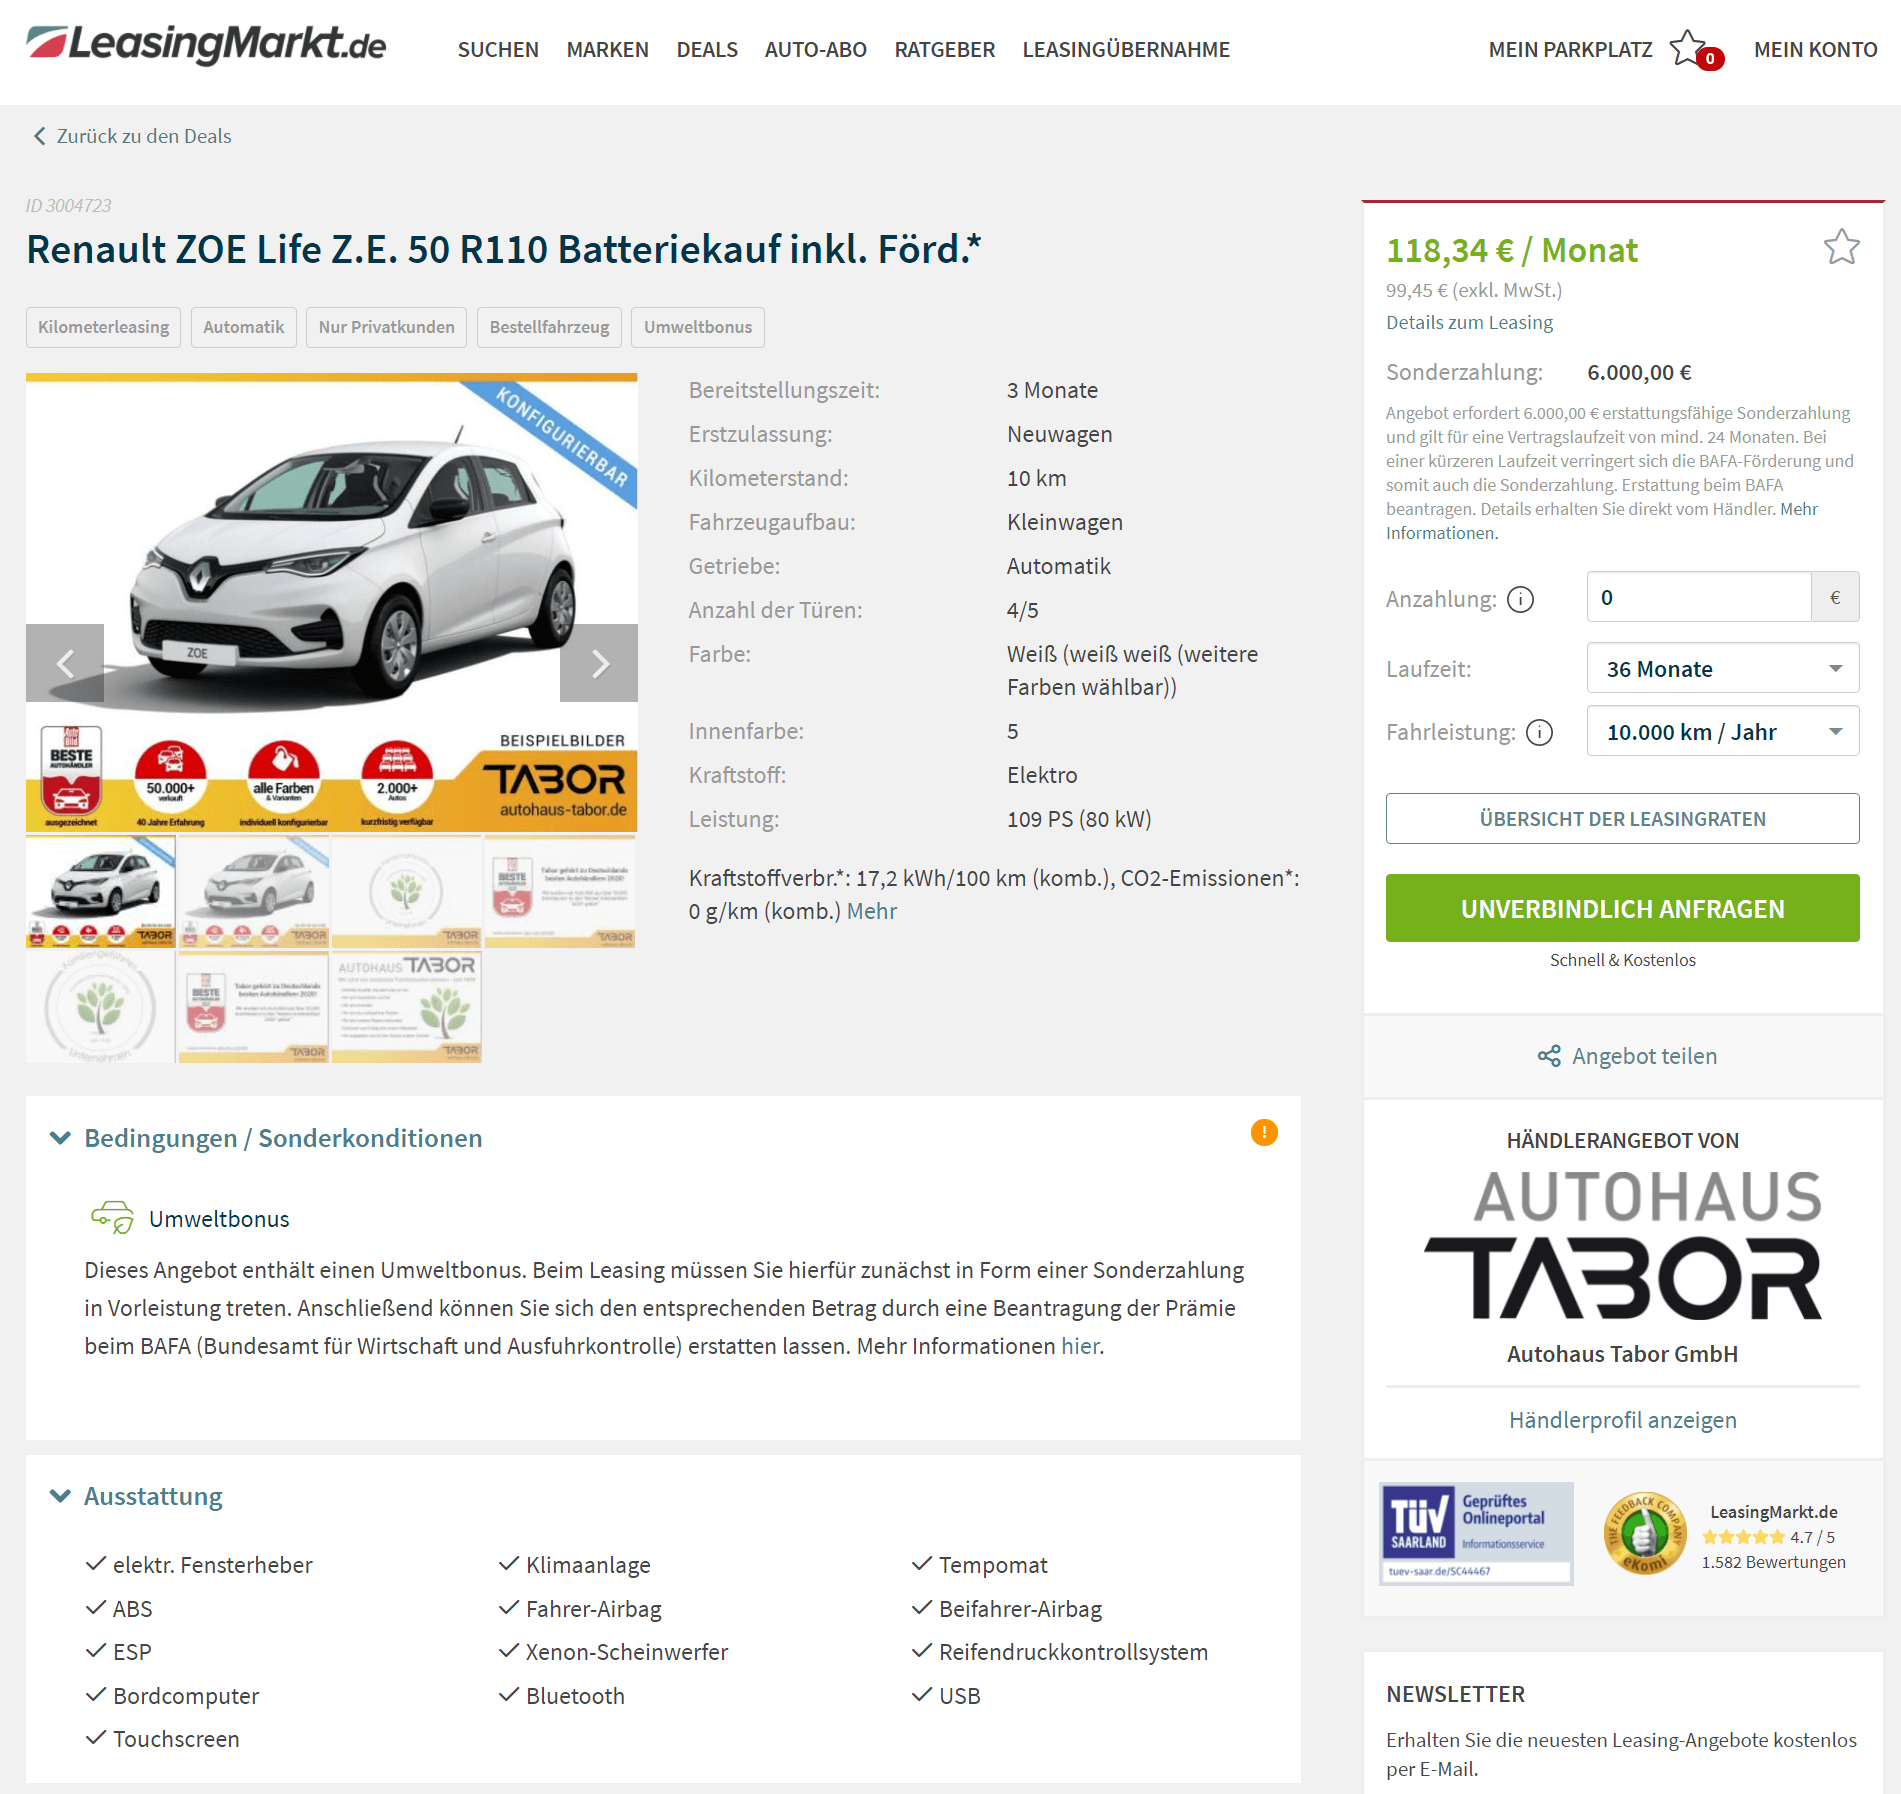Open the LEASINGÜBERNAHME menu
This screenshot has width=1901, height=1794.
(x=1126, y=50)
